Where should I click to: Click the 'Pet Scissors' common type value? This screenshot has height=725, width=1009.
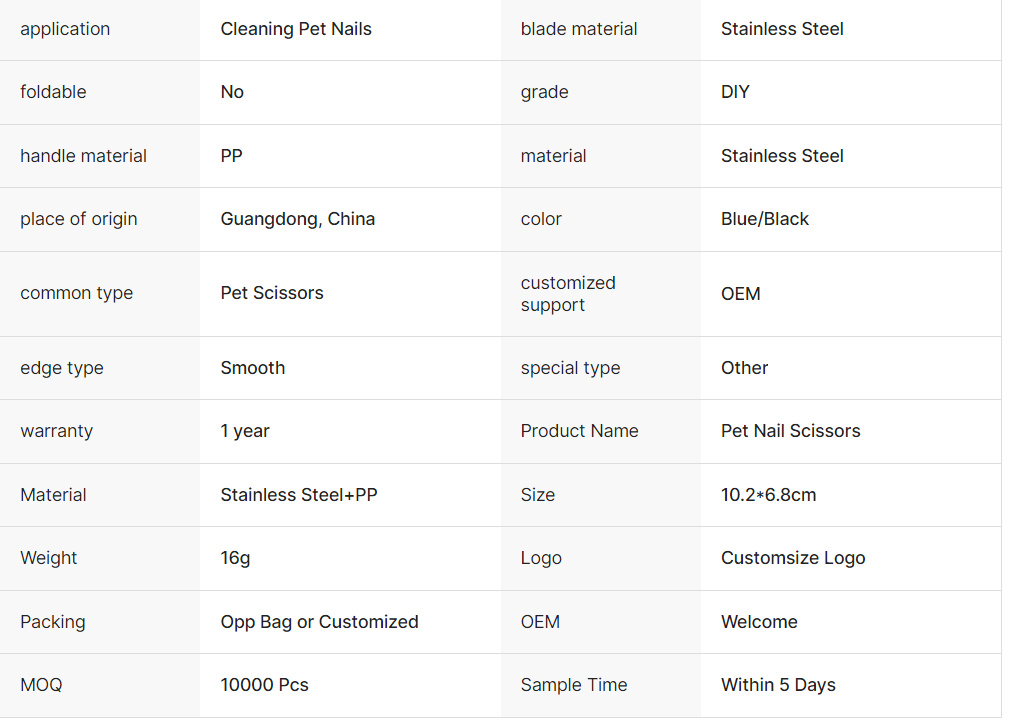point(272,293)
